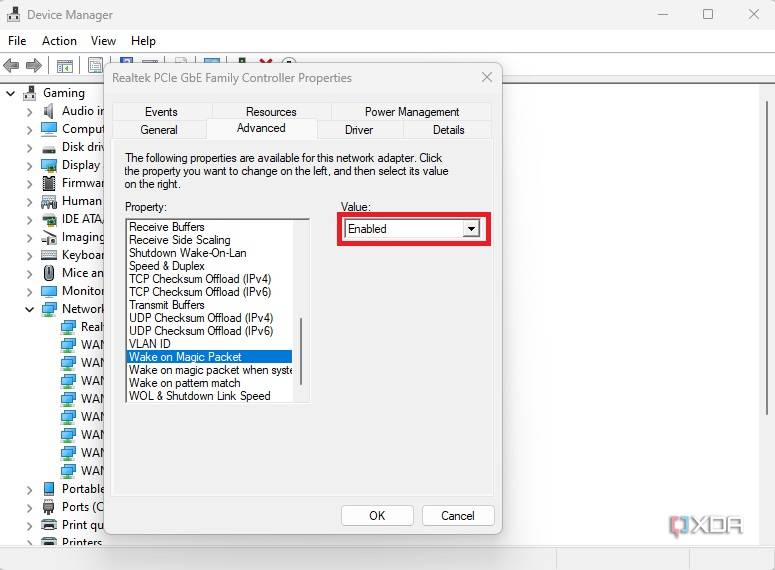
Task: Toggle the Show/Hide Console Tree toolbar icon
Action: [x=65, y=65]
